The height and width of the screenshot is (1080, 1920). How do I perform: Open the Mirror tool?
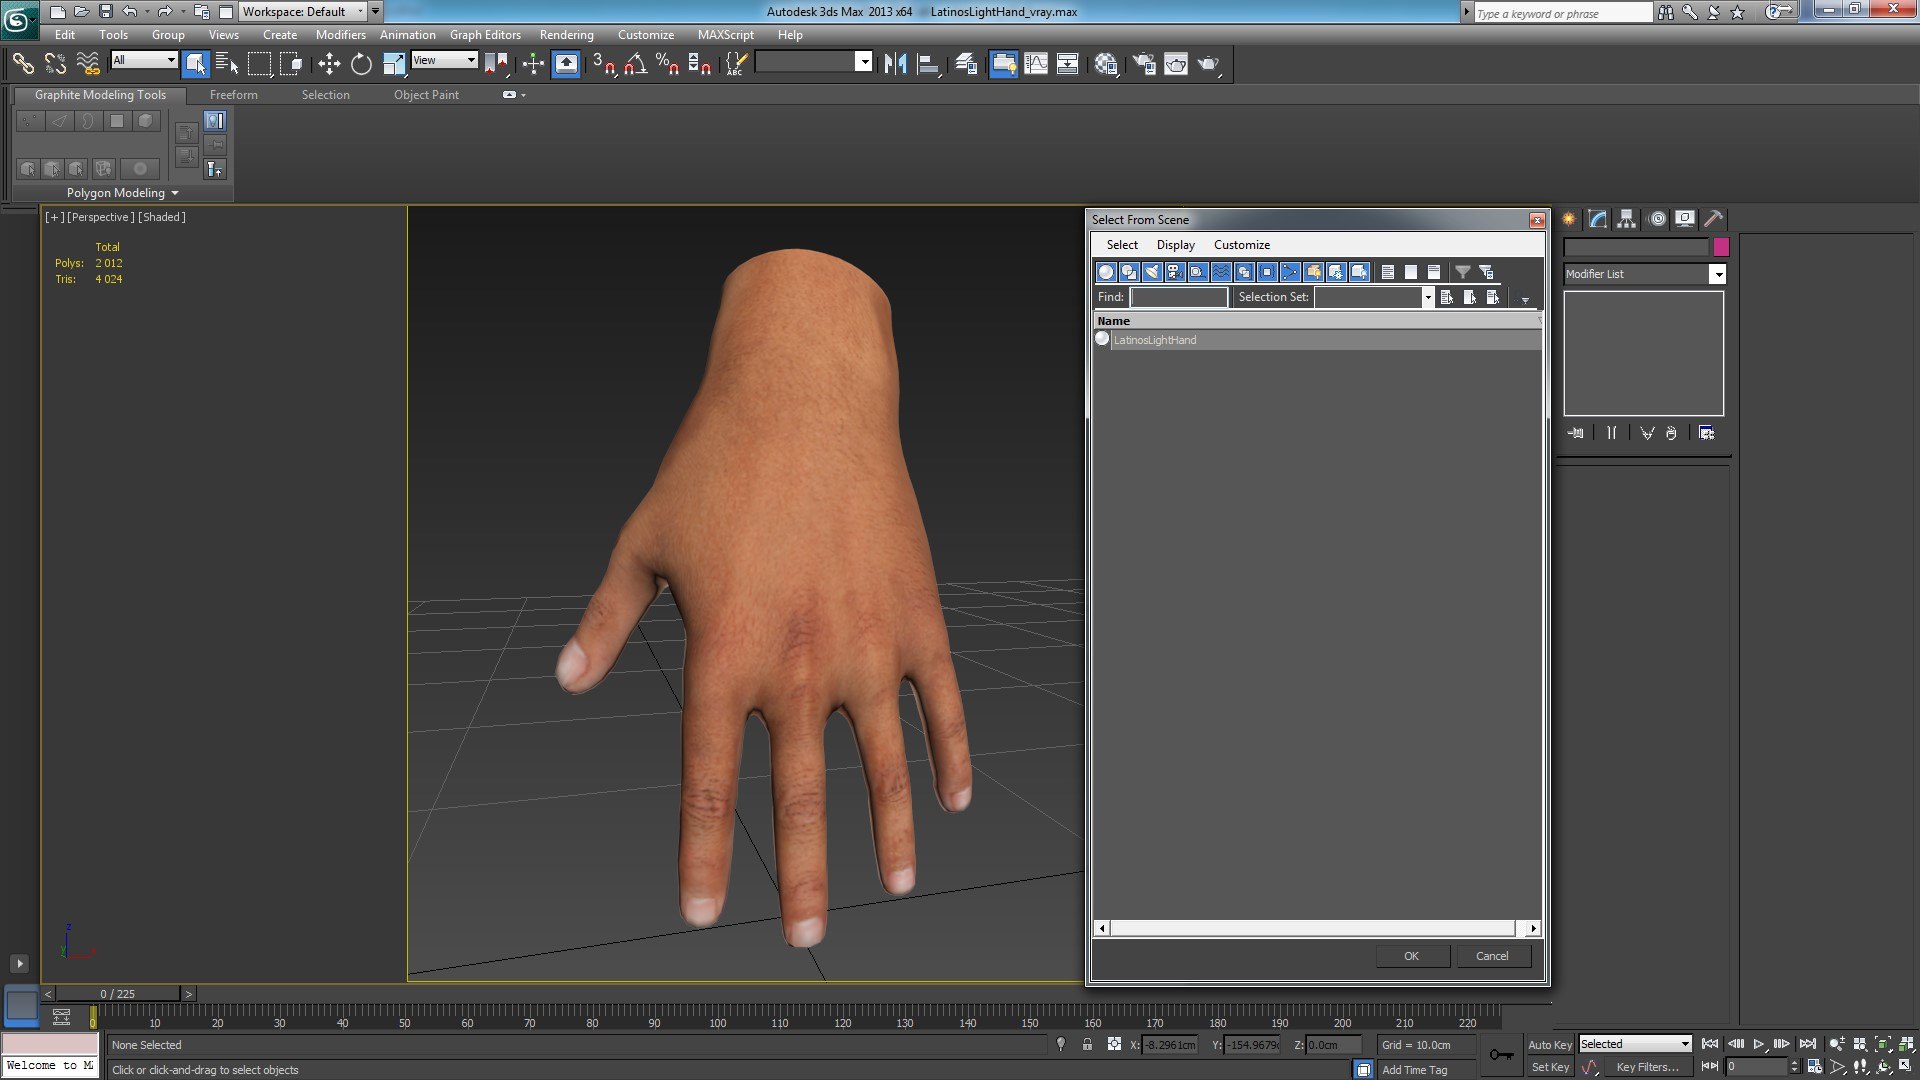pyautogui.click(x=895, y=64)
